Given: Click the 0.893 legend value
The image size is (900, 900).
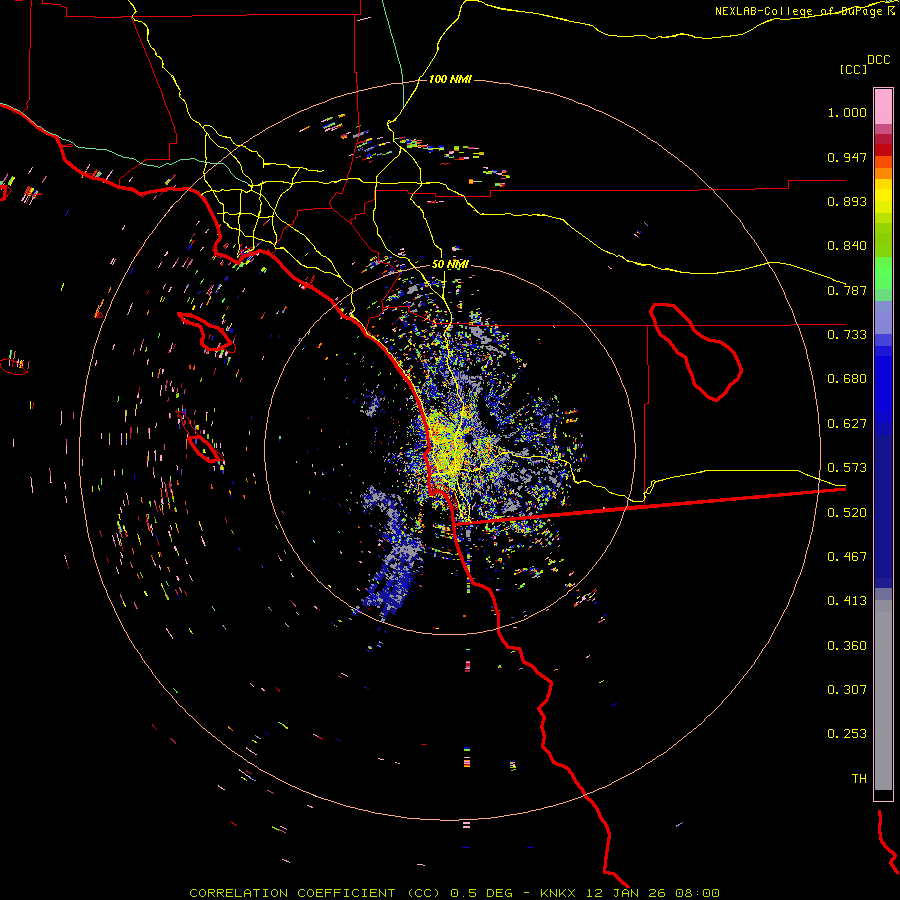Looking at the screenshot, I should coord(847,201).
